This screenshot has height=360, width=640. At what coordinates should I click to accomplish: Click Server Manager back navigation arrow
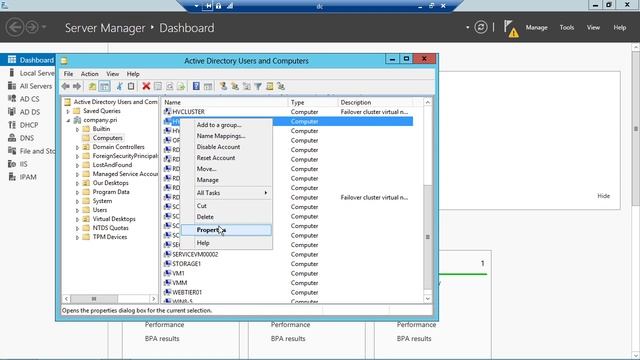[15, 27]
